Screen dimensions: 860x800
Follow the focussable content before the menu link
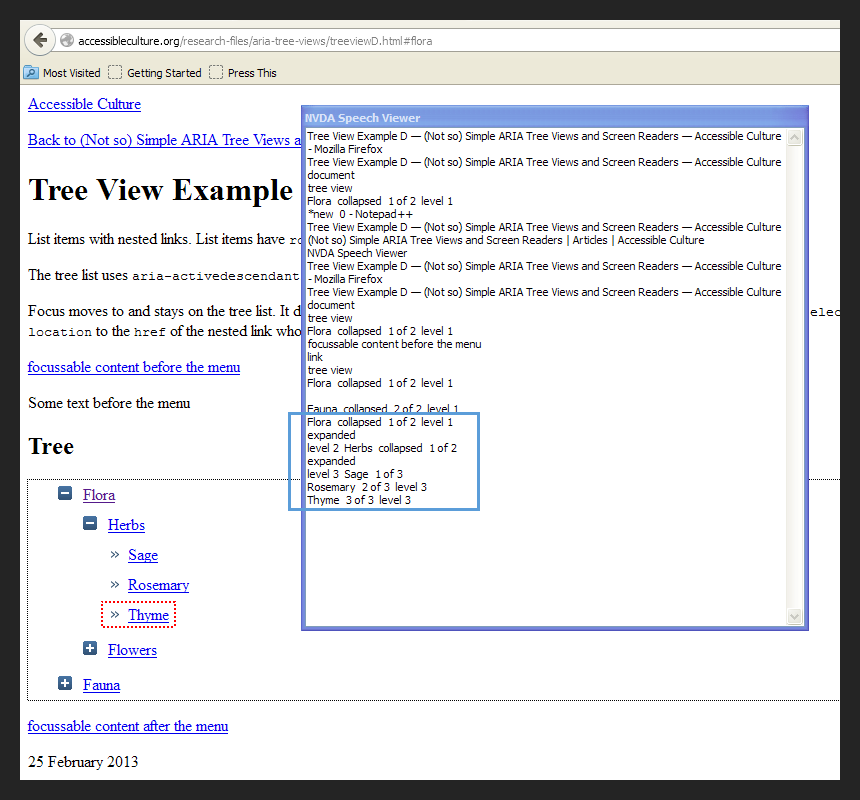tap(134, 367)
